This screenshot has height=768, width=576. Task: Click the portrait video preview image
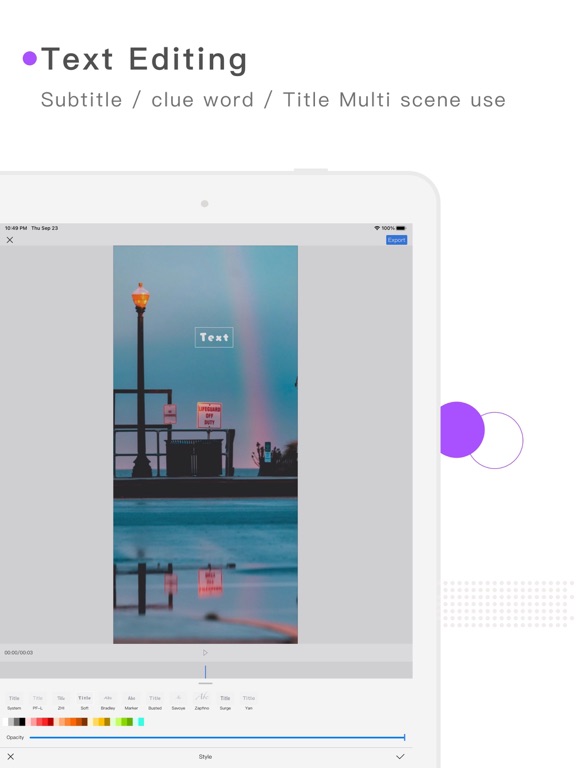tap(205, 444)
